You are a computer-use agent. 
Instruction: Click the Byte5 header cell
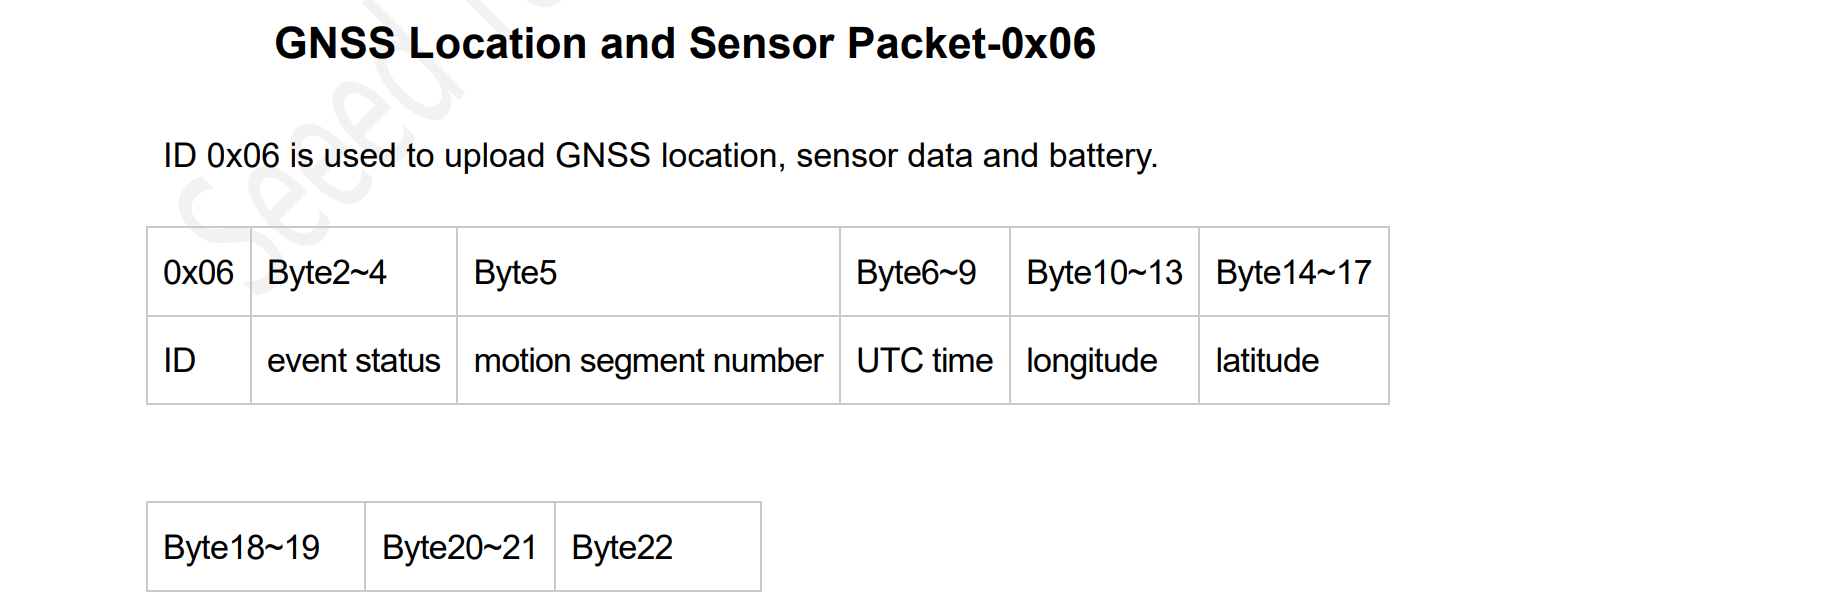pos(648,272)
